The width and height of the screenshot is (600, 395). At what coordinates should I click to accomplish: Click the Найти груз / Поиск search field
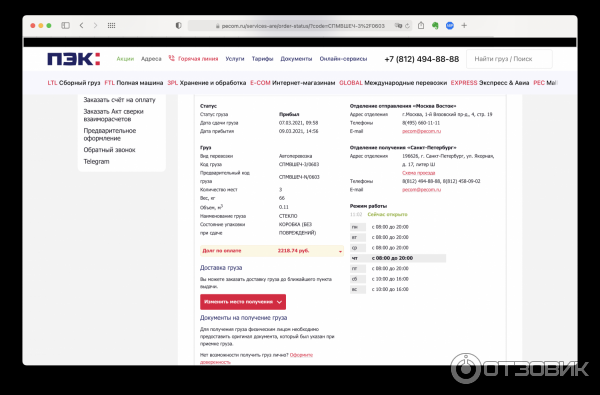point(509,59)
